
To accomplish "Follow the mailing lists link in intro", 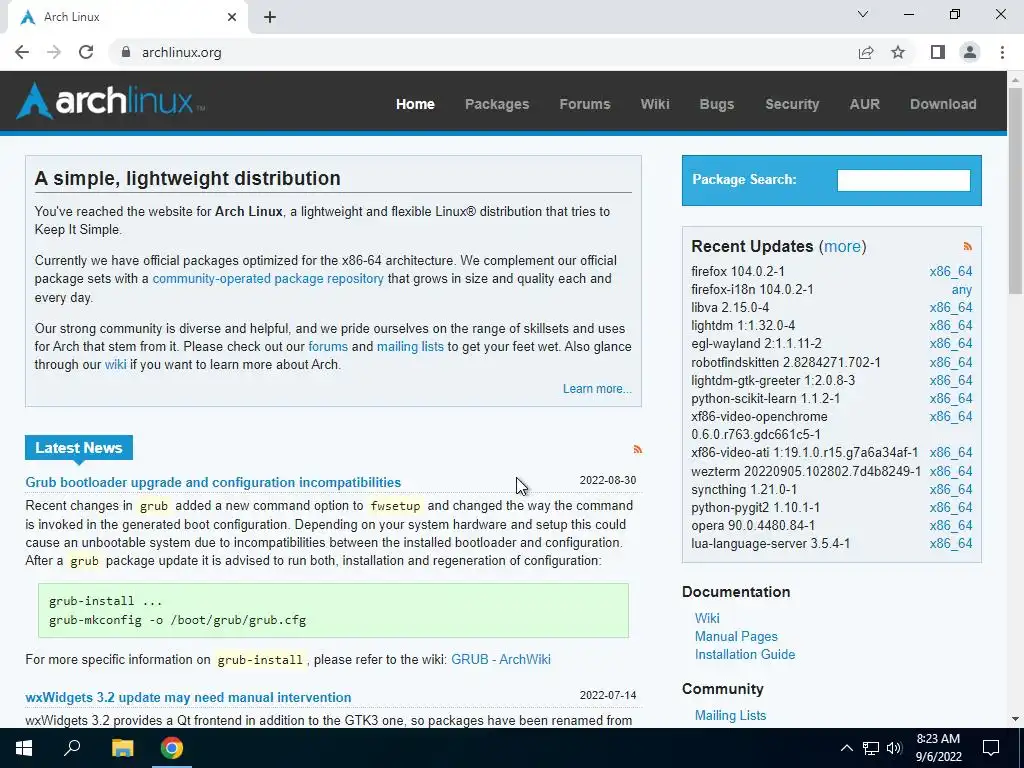I will pos(410,346).
